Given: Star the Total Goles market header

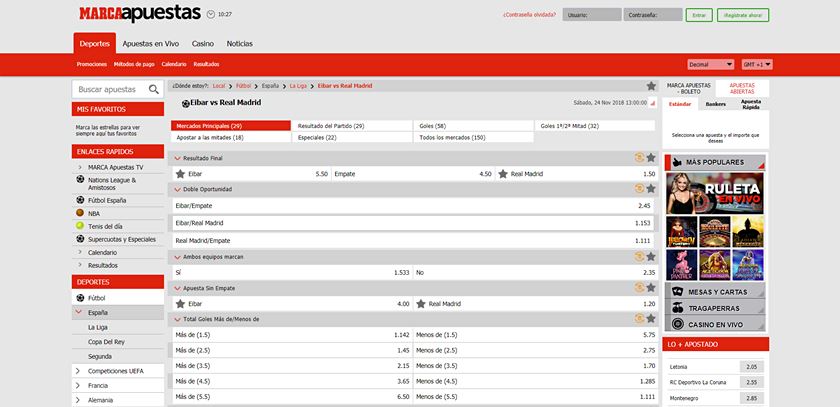Looking at the screenshot, I should click(651, 319).
